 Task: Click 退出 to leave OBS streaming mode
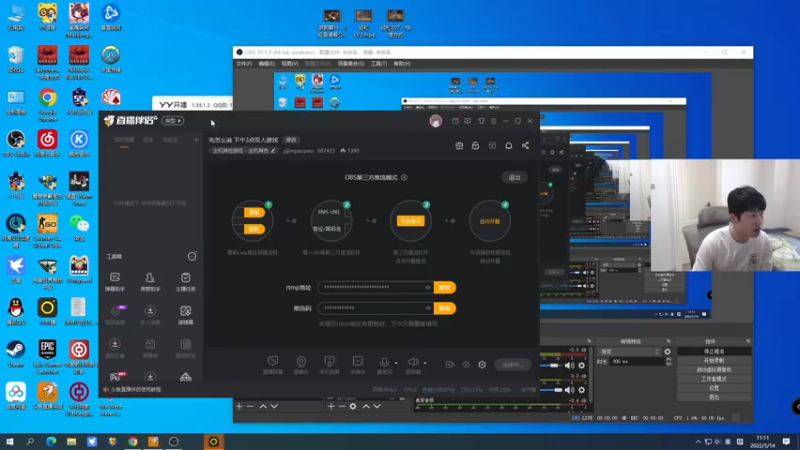(x=514, y=178)
